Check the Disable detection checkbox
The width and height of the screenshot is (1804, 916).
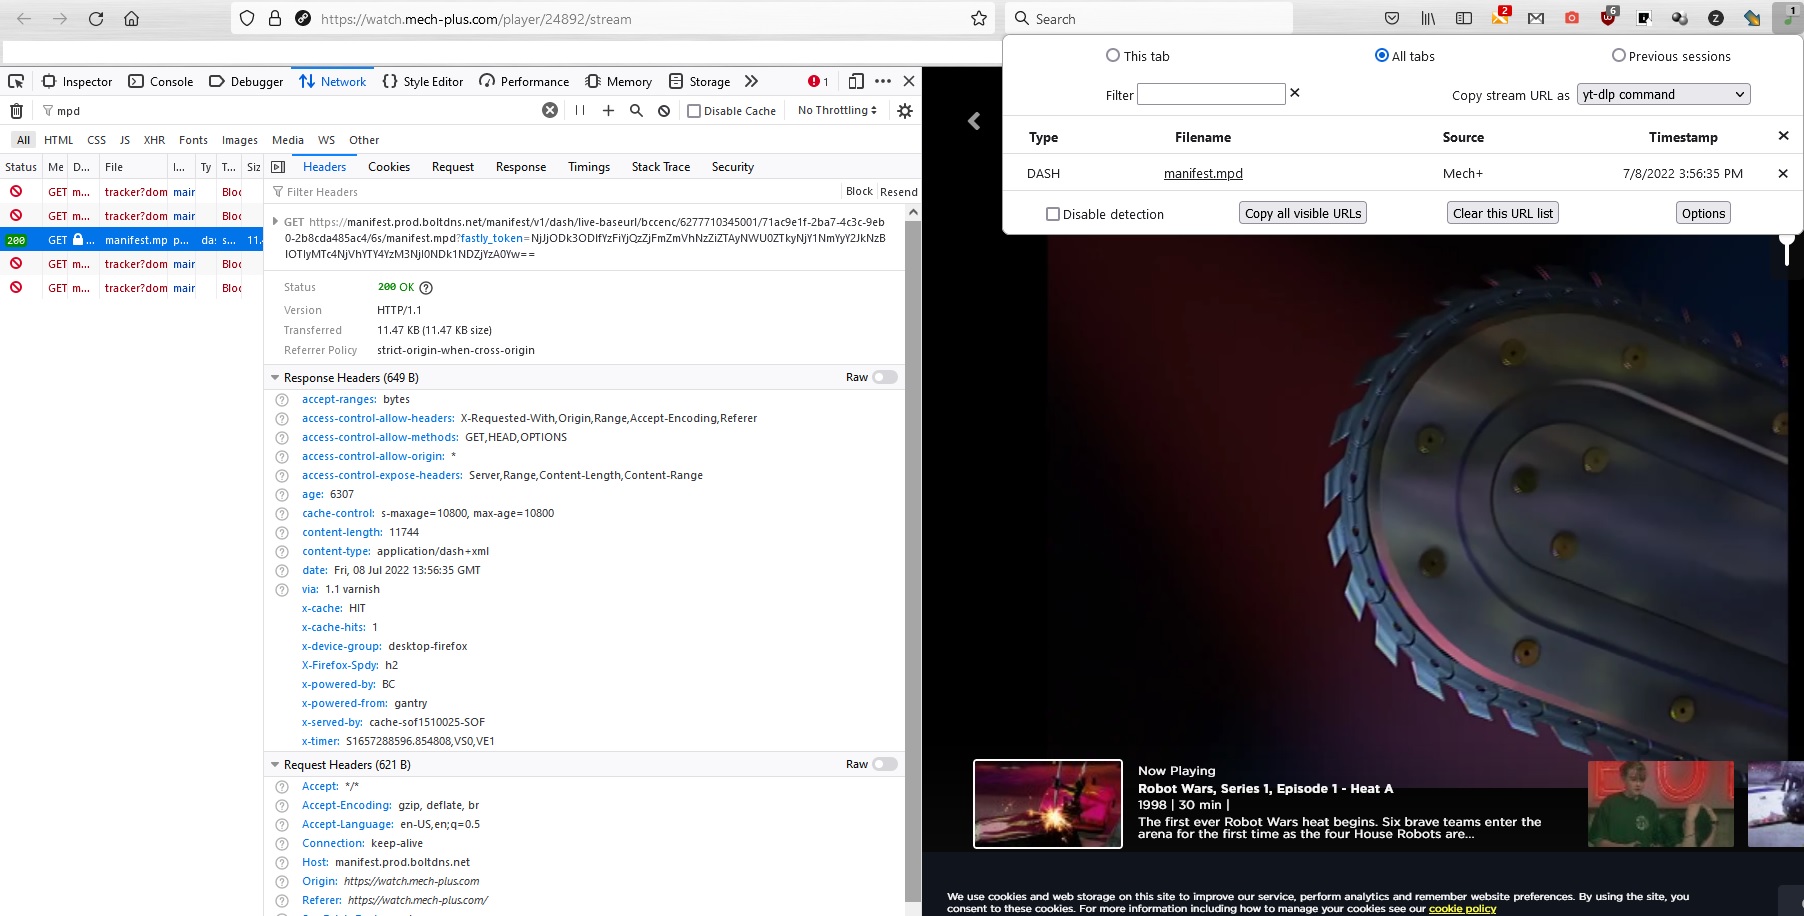pos(1053,214)
